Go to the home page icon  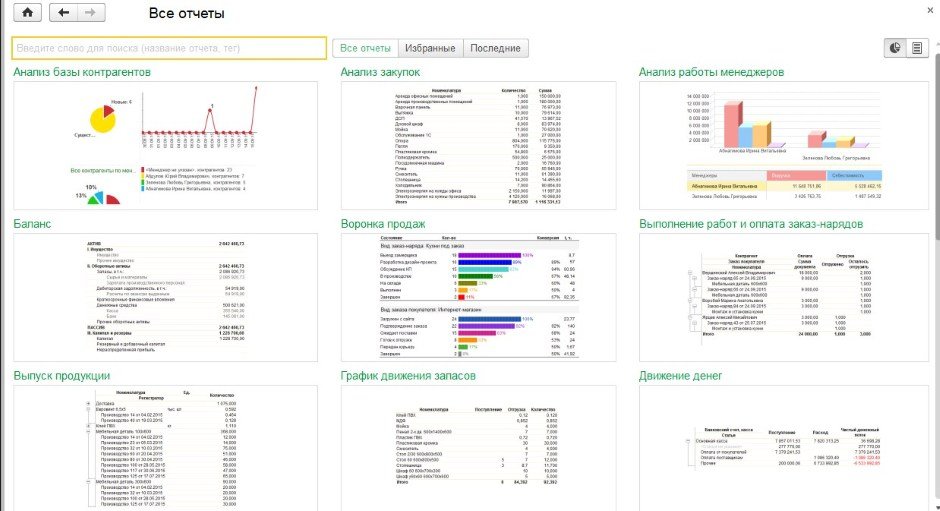[26, 13]
